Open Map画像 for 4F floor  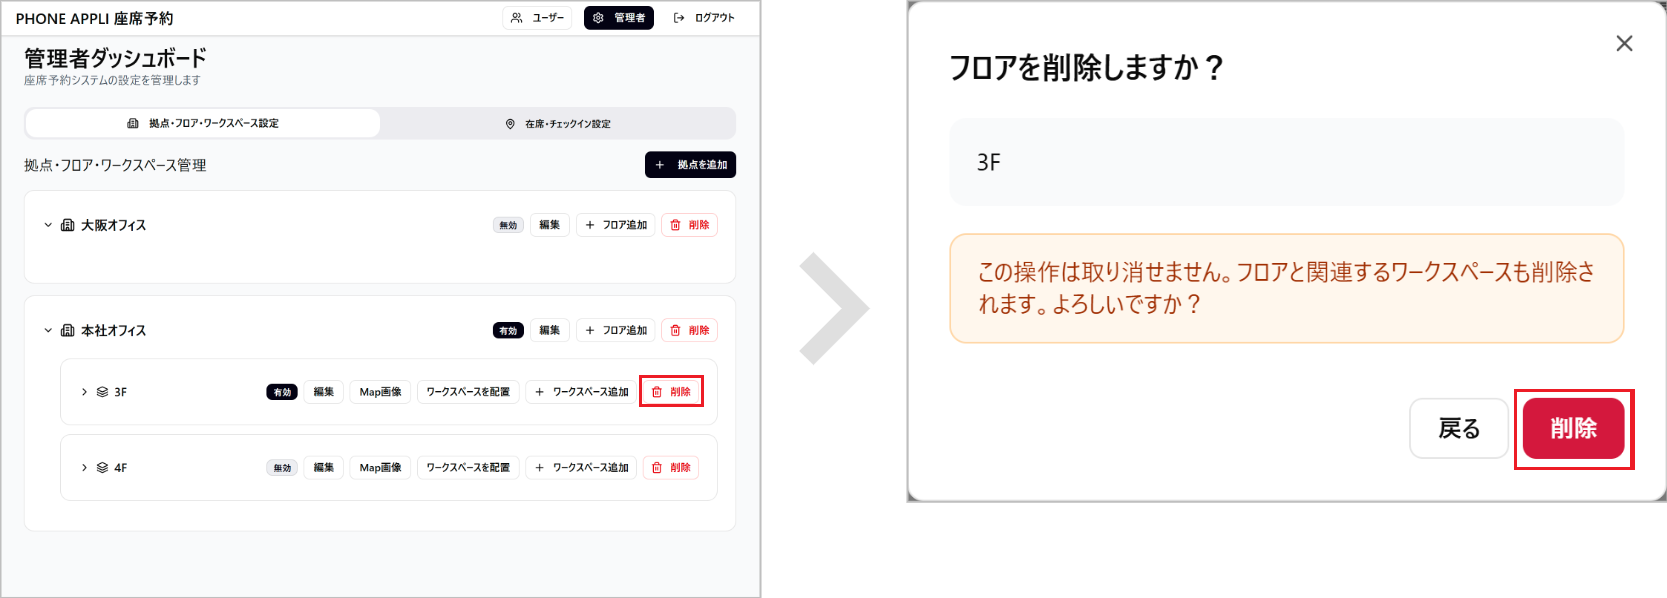pyautogui.click(x=381, y=467)
